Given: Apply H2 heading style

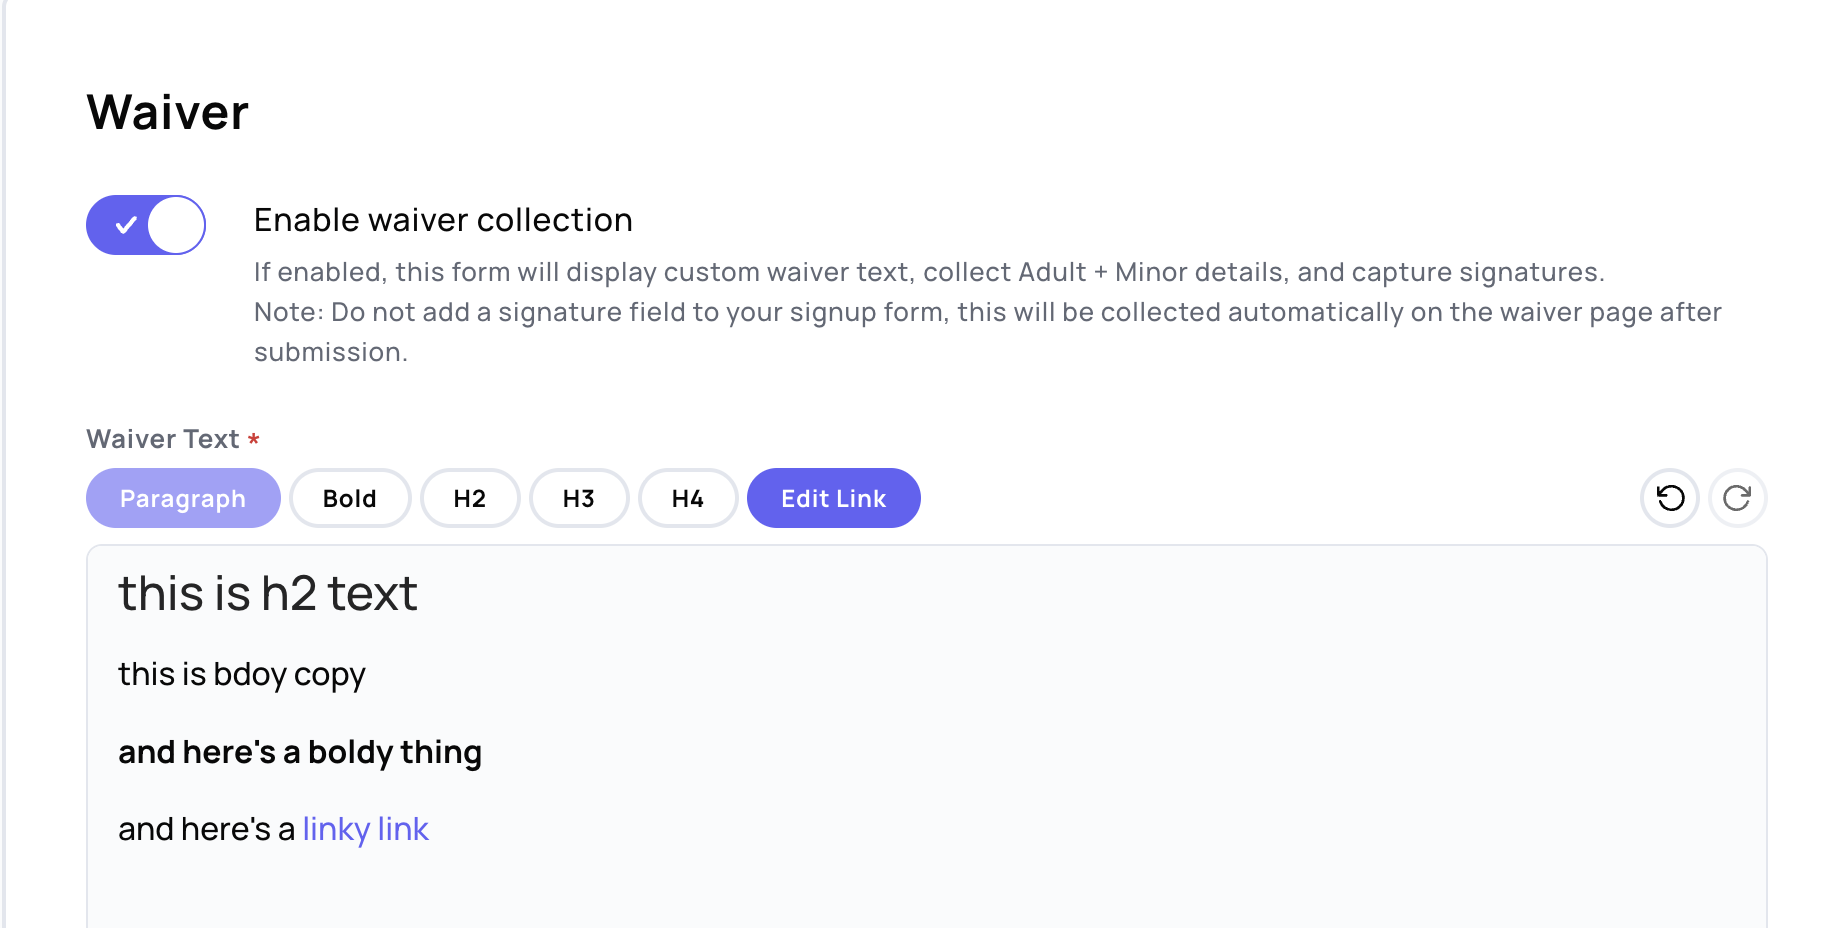Looking at the screenshot, I should [x=470, y=498].
